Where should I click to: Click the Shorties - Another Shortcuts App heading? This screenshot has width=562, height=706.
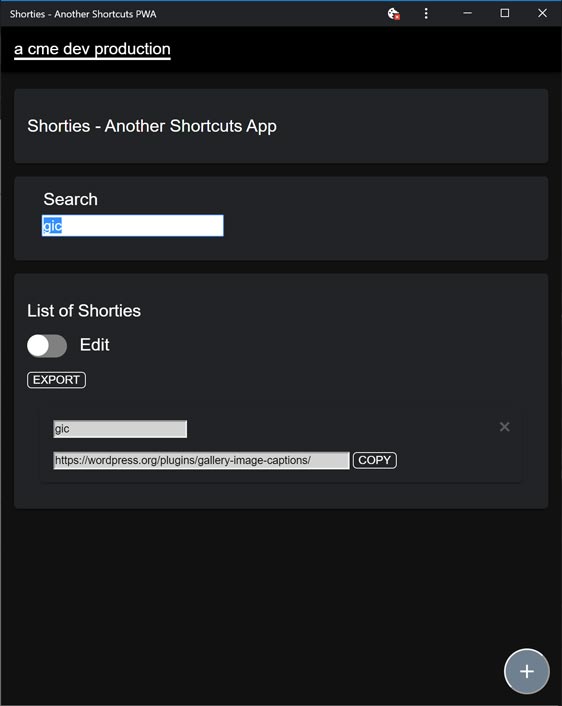152,126
